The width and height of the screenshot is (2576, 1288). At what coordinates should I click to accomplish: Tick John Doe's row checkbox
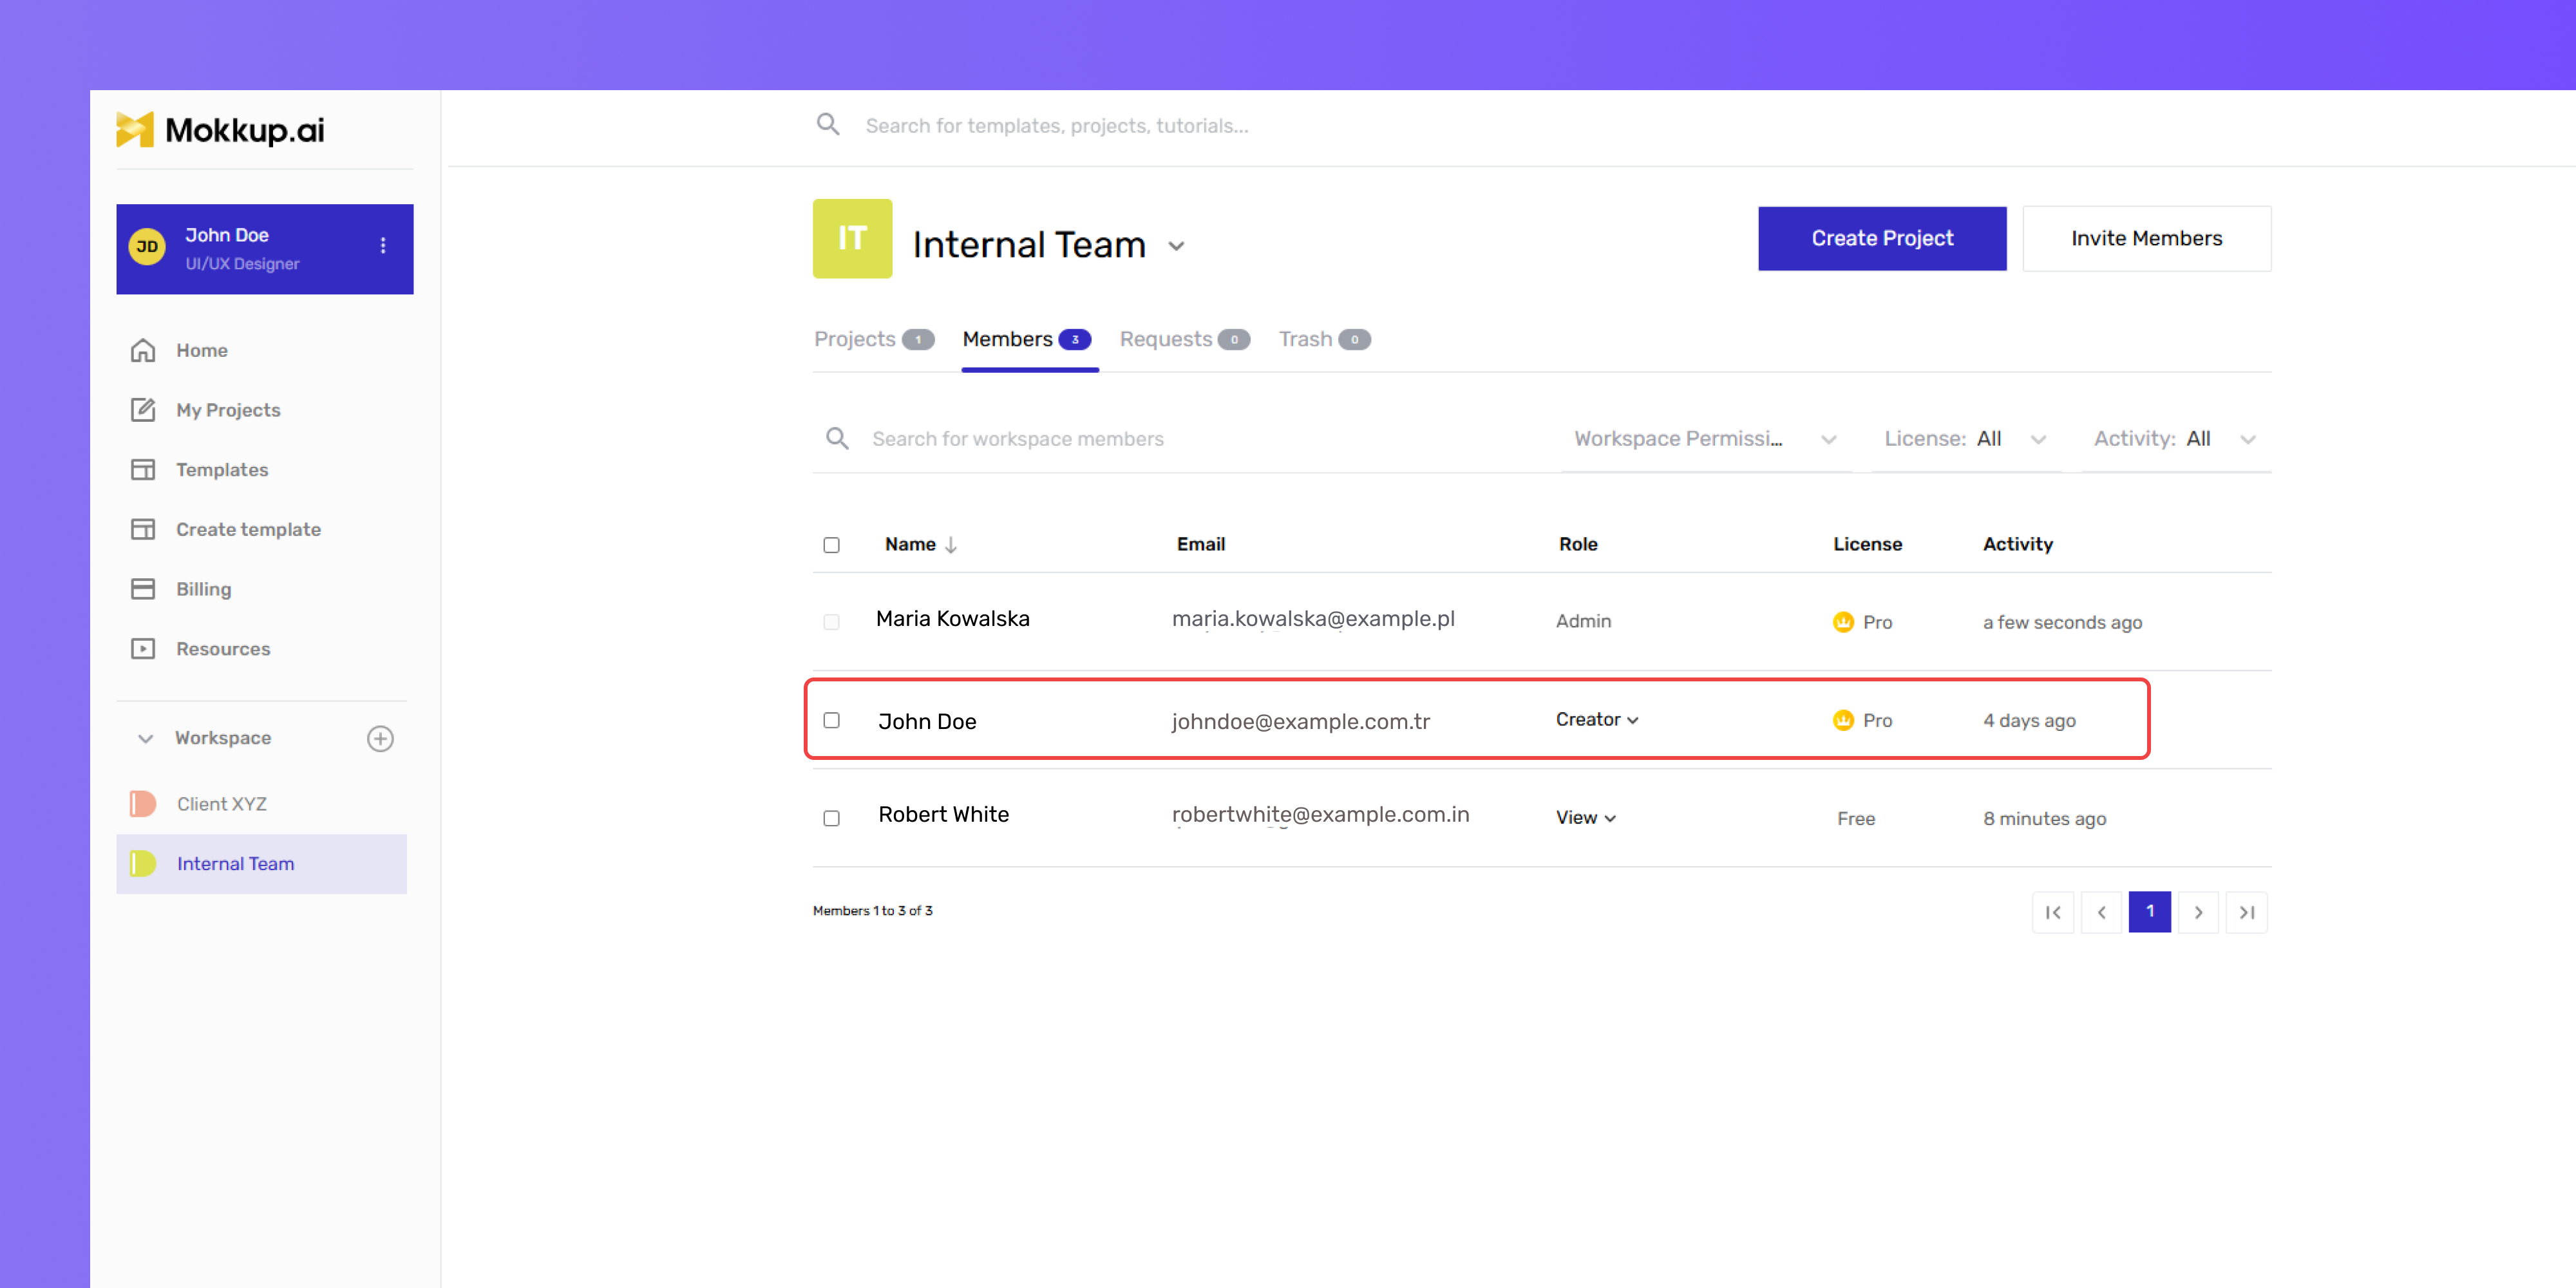point(831,720)
